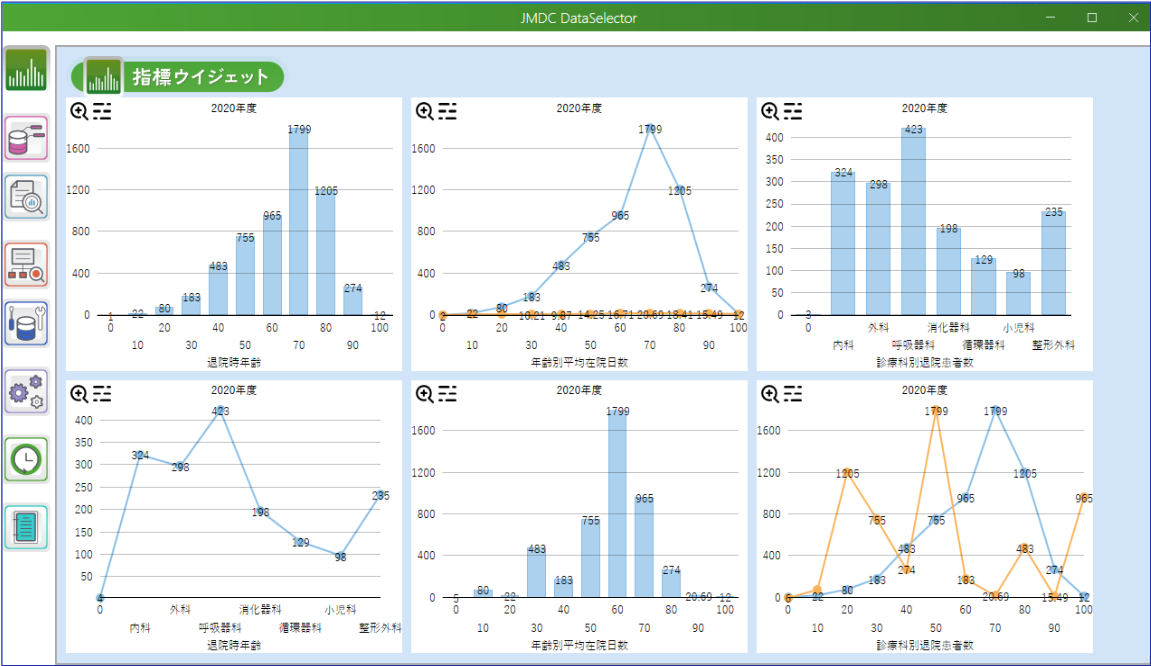
Task: Toggle legend list on top-left 退院時年齢 bar chart
Action: 102,111
